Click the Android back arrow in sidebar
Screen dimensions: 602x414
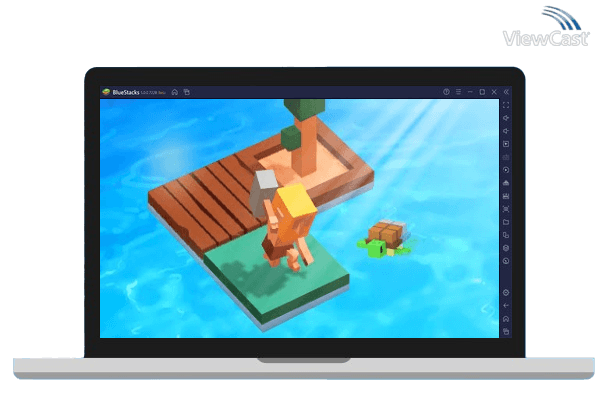click(x=506, y=306)
